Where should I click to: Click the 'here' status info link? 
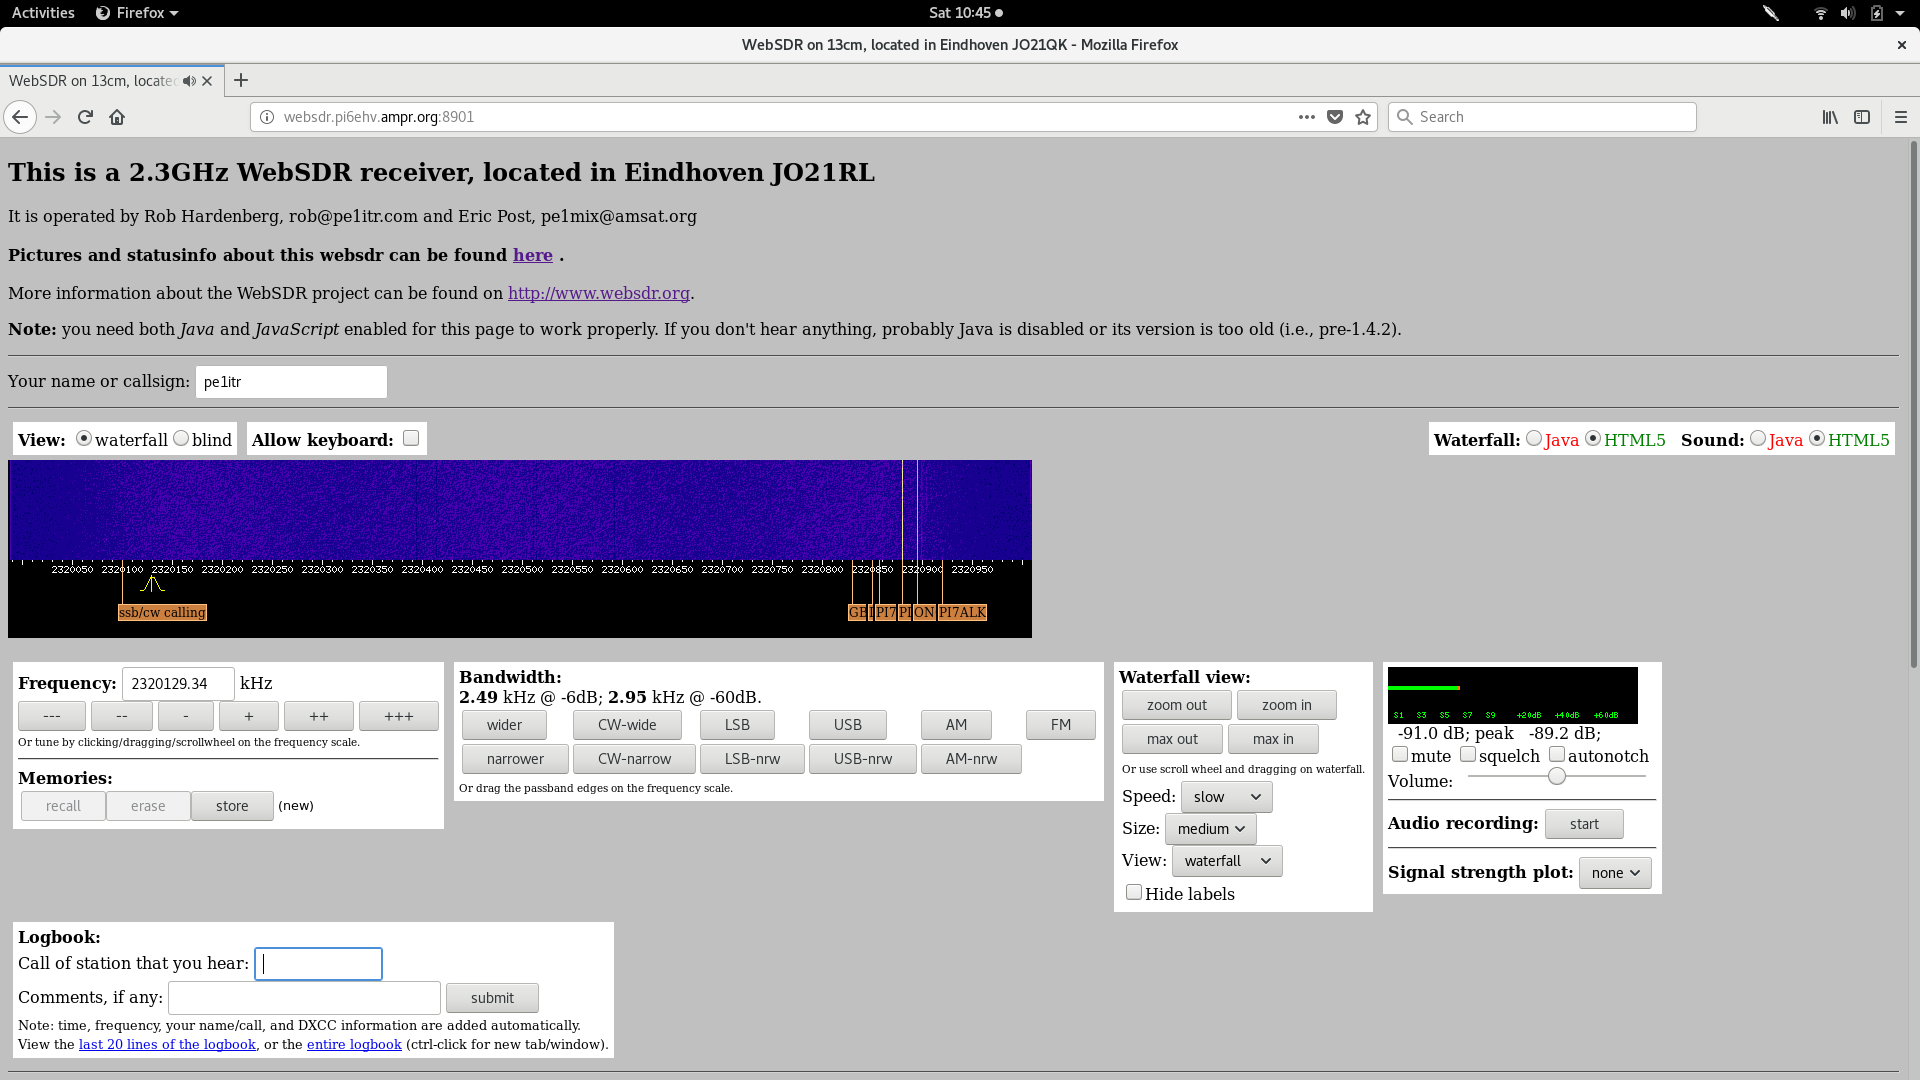[x=533, y=255]
